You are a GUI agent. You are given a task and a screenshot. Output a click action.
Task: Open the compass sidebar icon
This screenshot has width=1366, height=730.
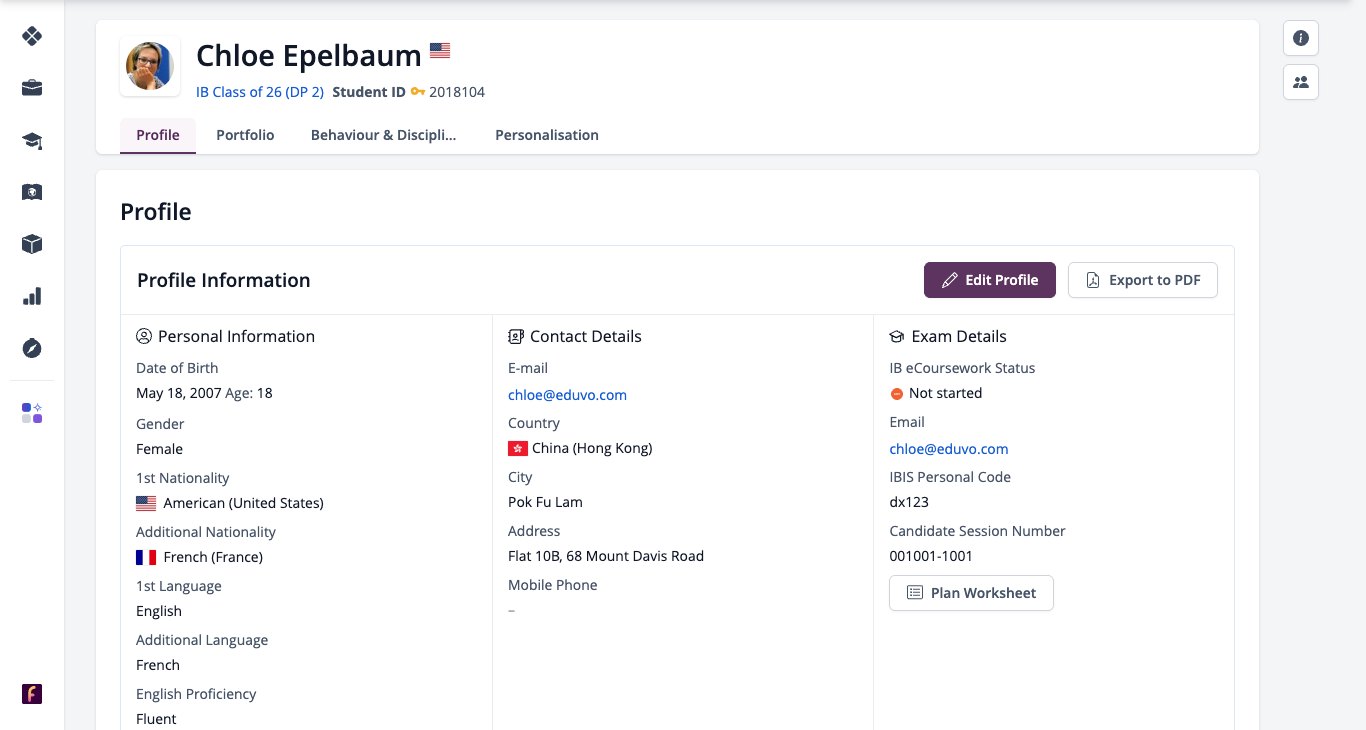click(32, 348)
